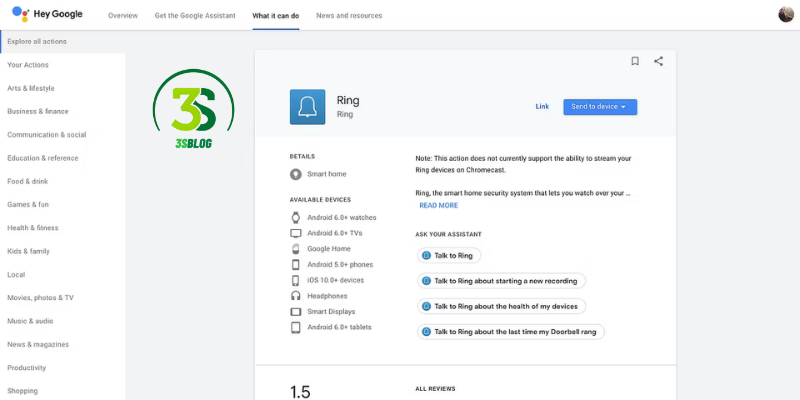The image size is (800, 400).
Task: Choose Talk to Ring about Doorbell rang chip
Action: pyautogui.click(x=511, y=331)
